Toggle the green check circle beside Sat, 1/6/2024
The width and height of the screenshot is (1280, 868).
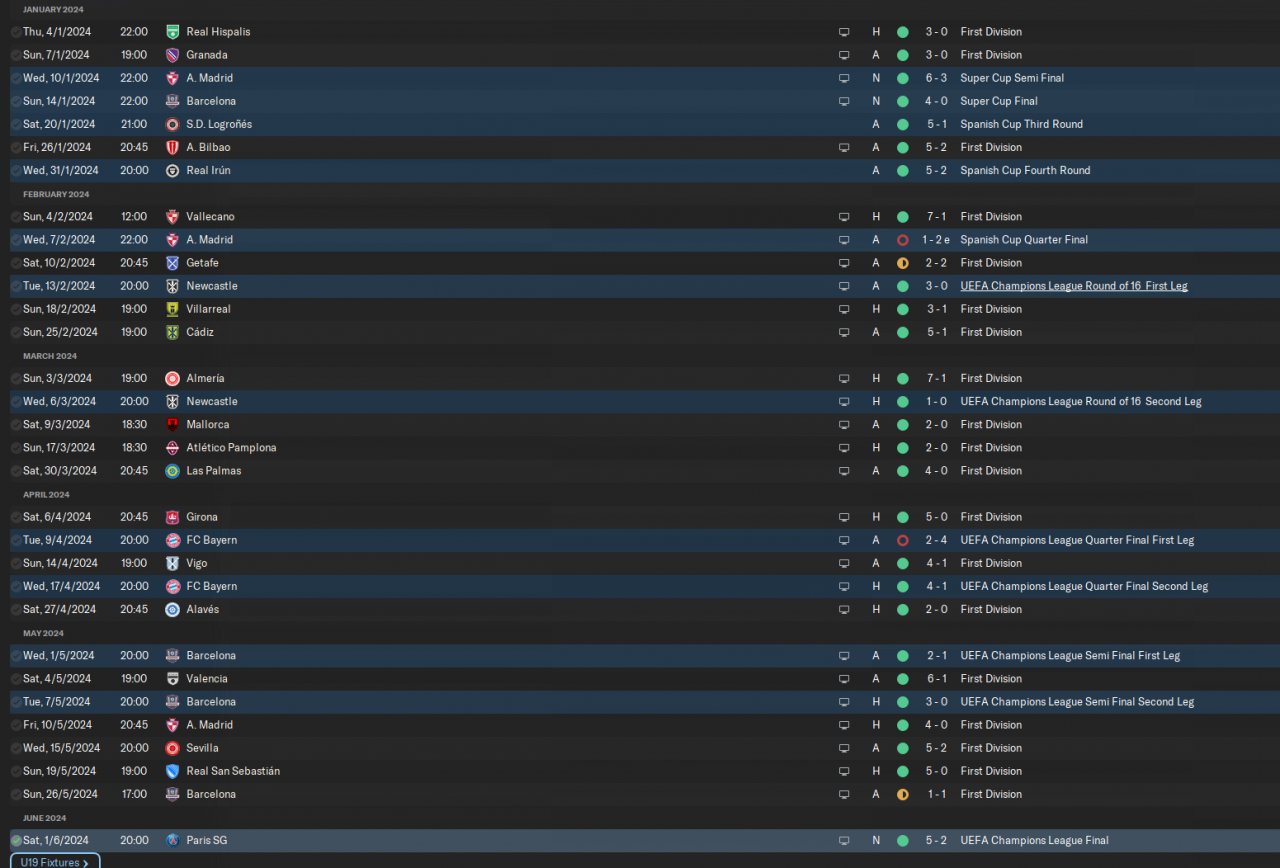point(16,841)
